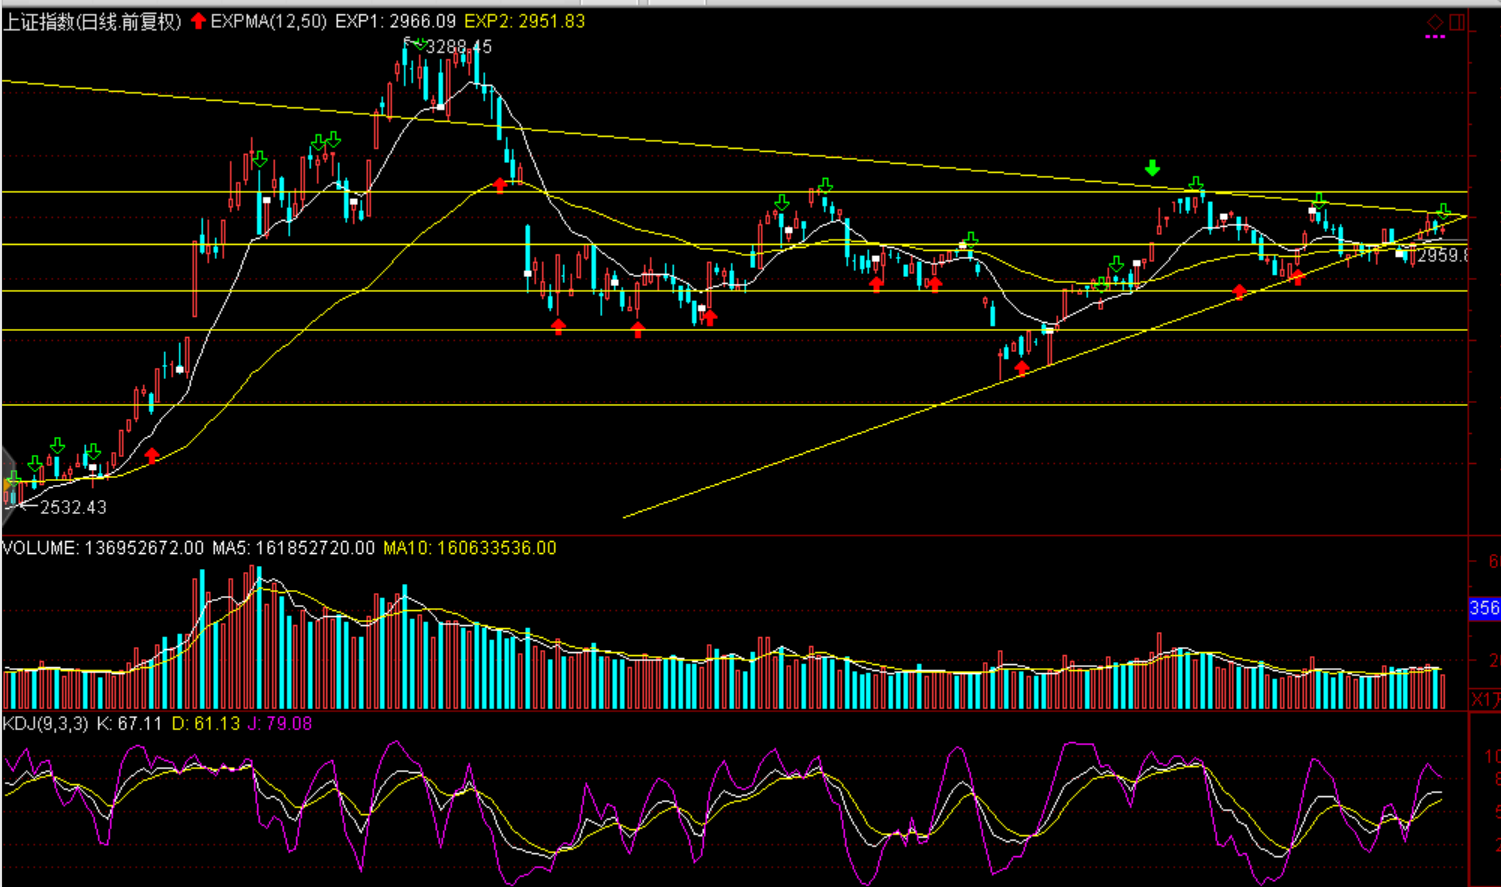Click the K: 67.11 readout

coord(129,723)
